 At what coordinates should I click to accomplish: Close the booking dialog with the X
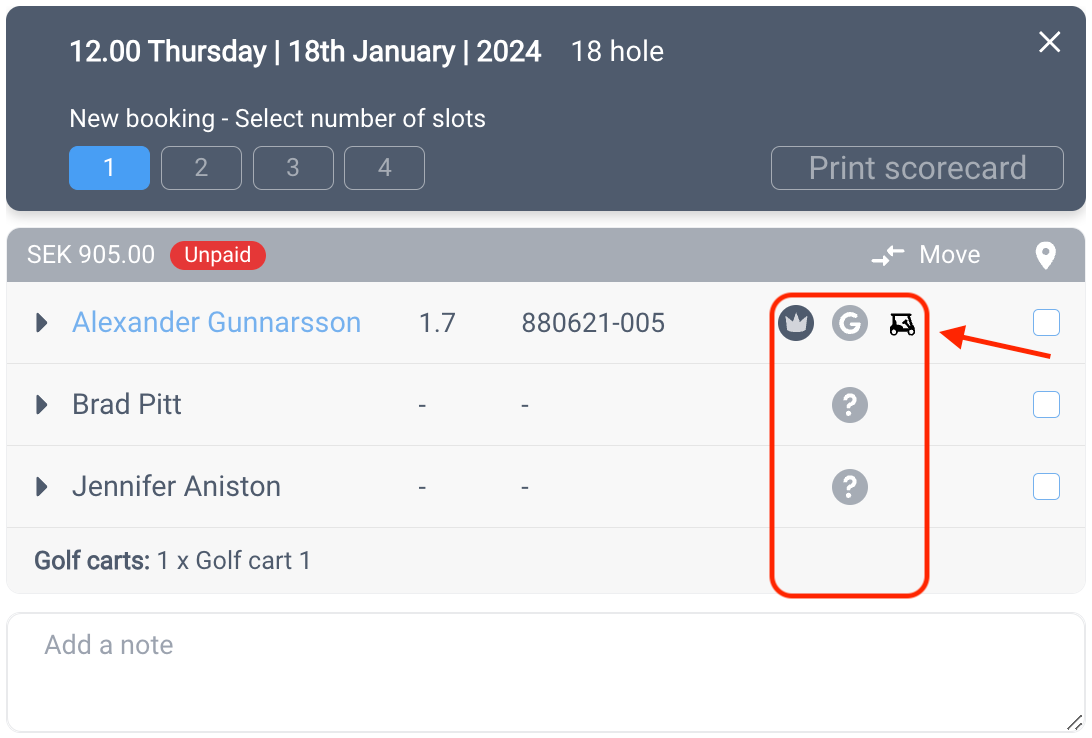[1050, 42]
